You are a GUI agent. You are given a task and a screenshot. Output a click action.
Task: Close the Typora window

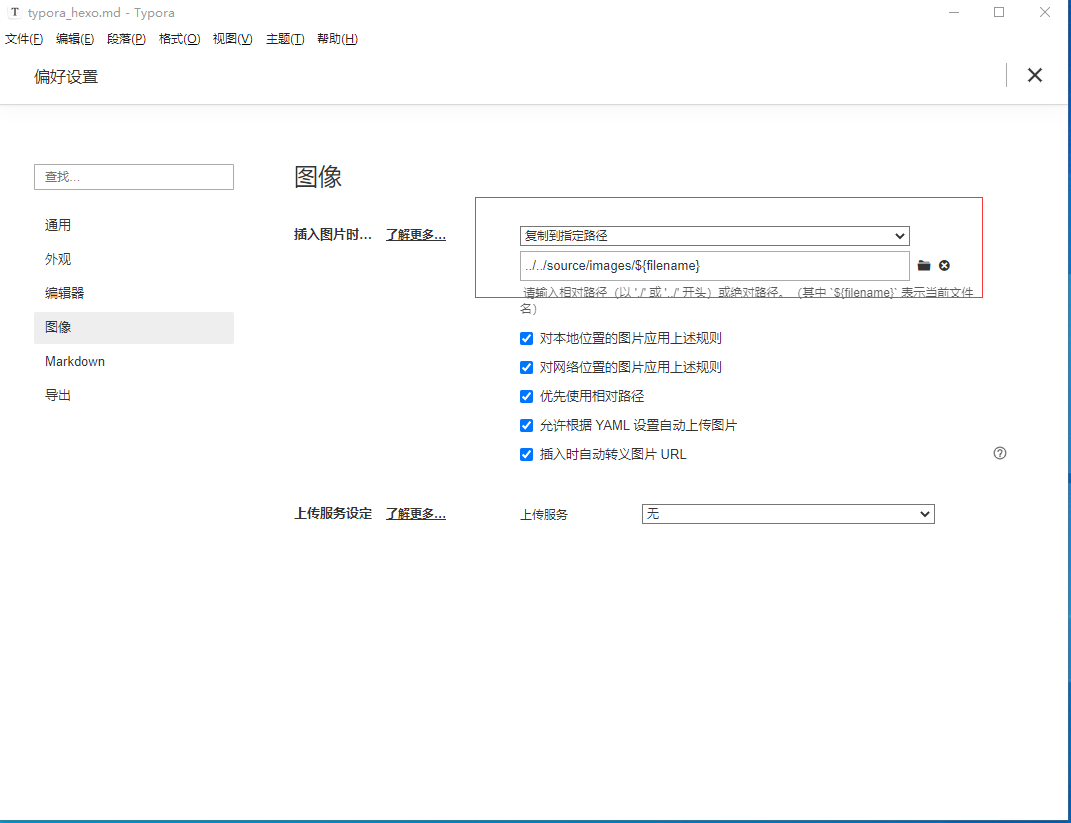coord(1044,12)
